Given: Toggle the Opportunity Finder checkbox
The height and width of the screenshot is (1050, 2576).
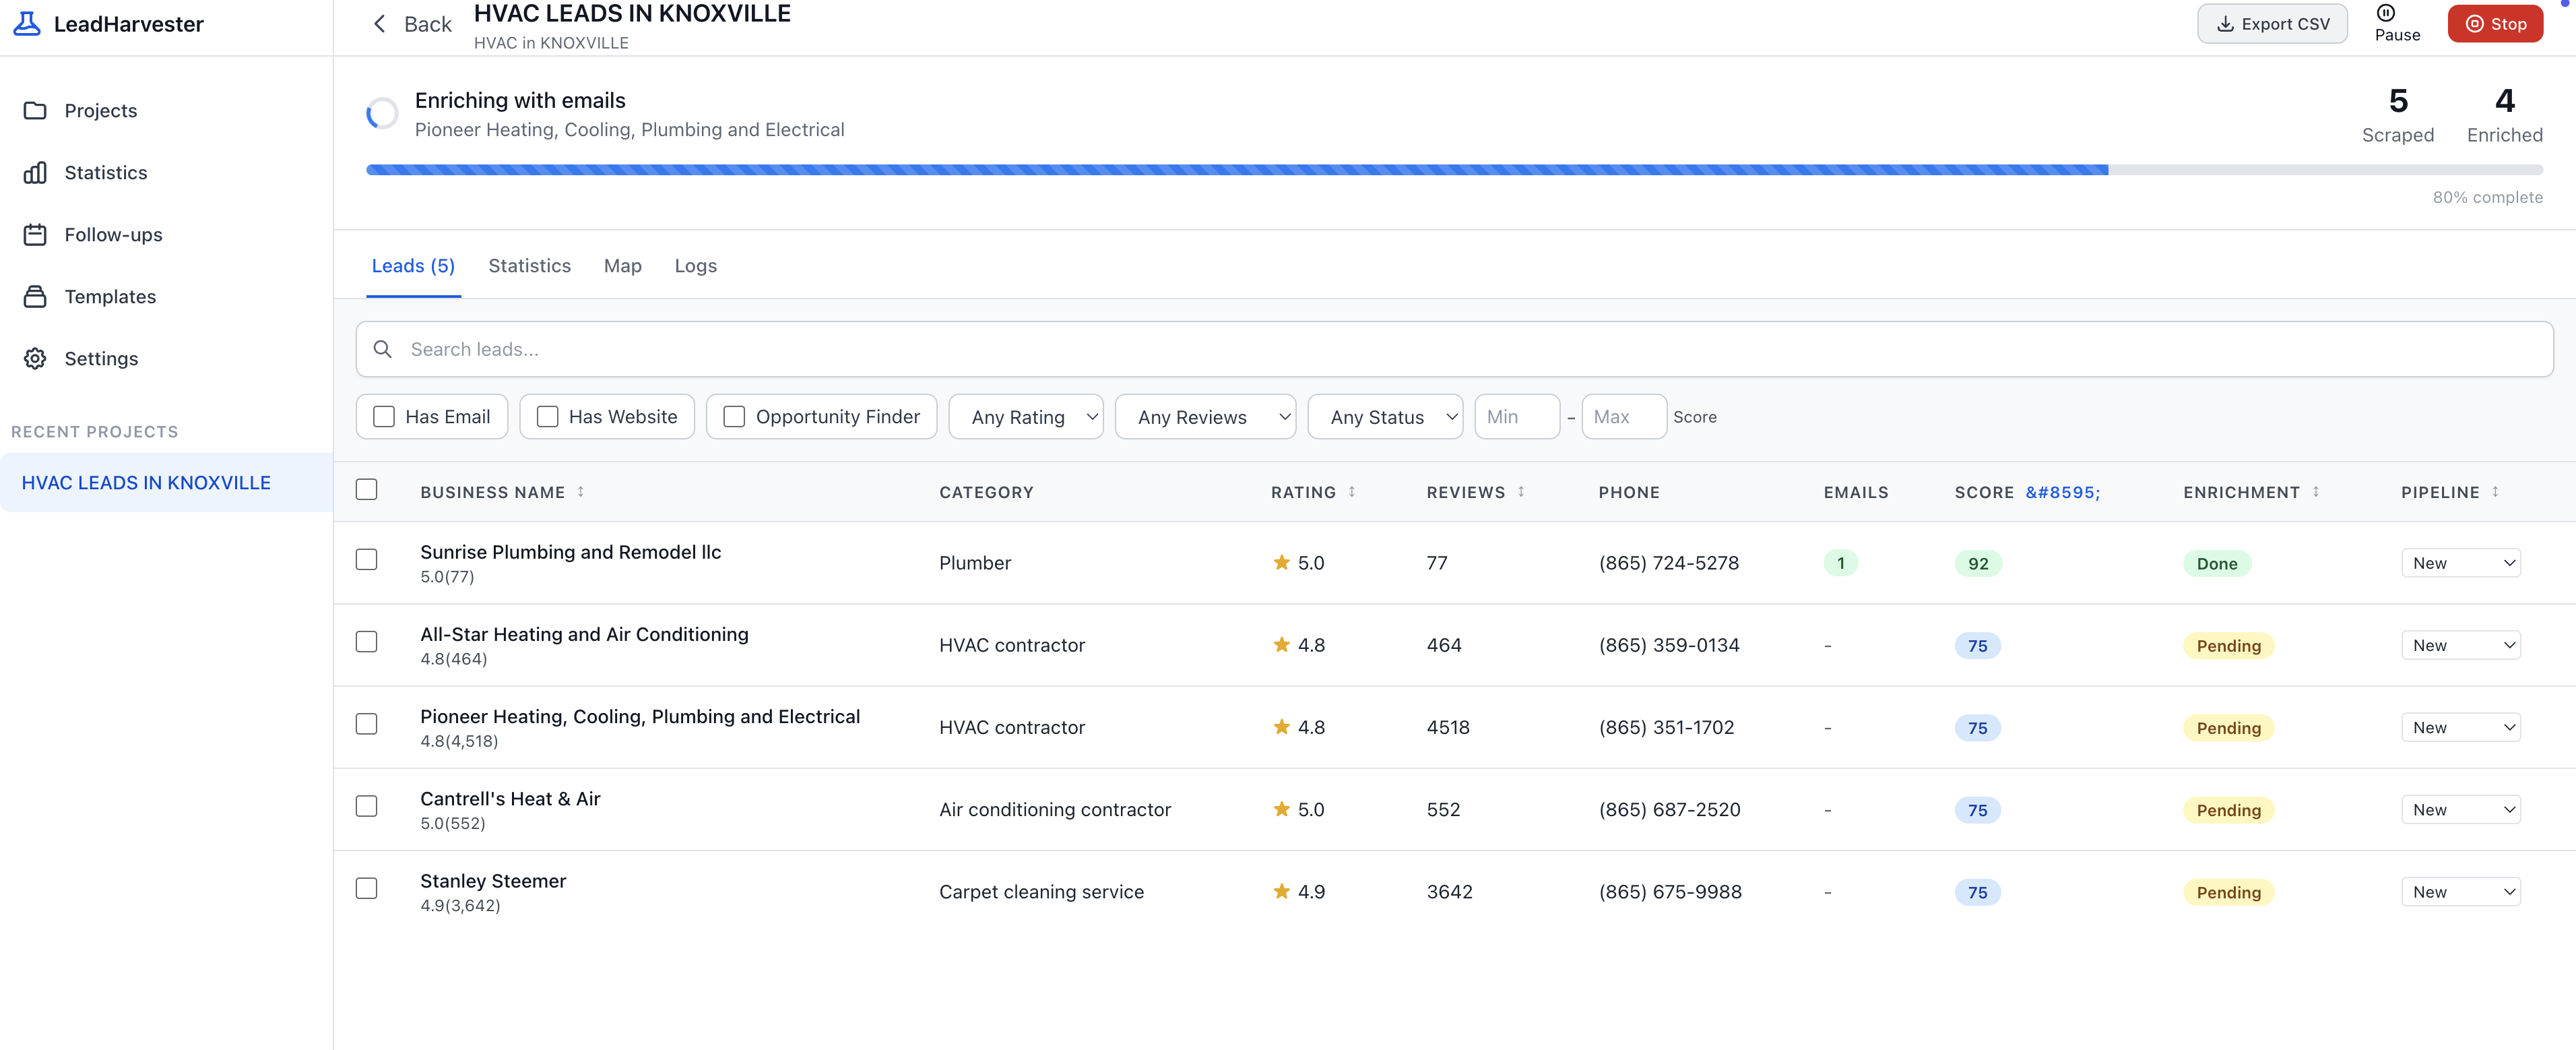Looking at the screenshot, I should pos(734,416).
